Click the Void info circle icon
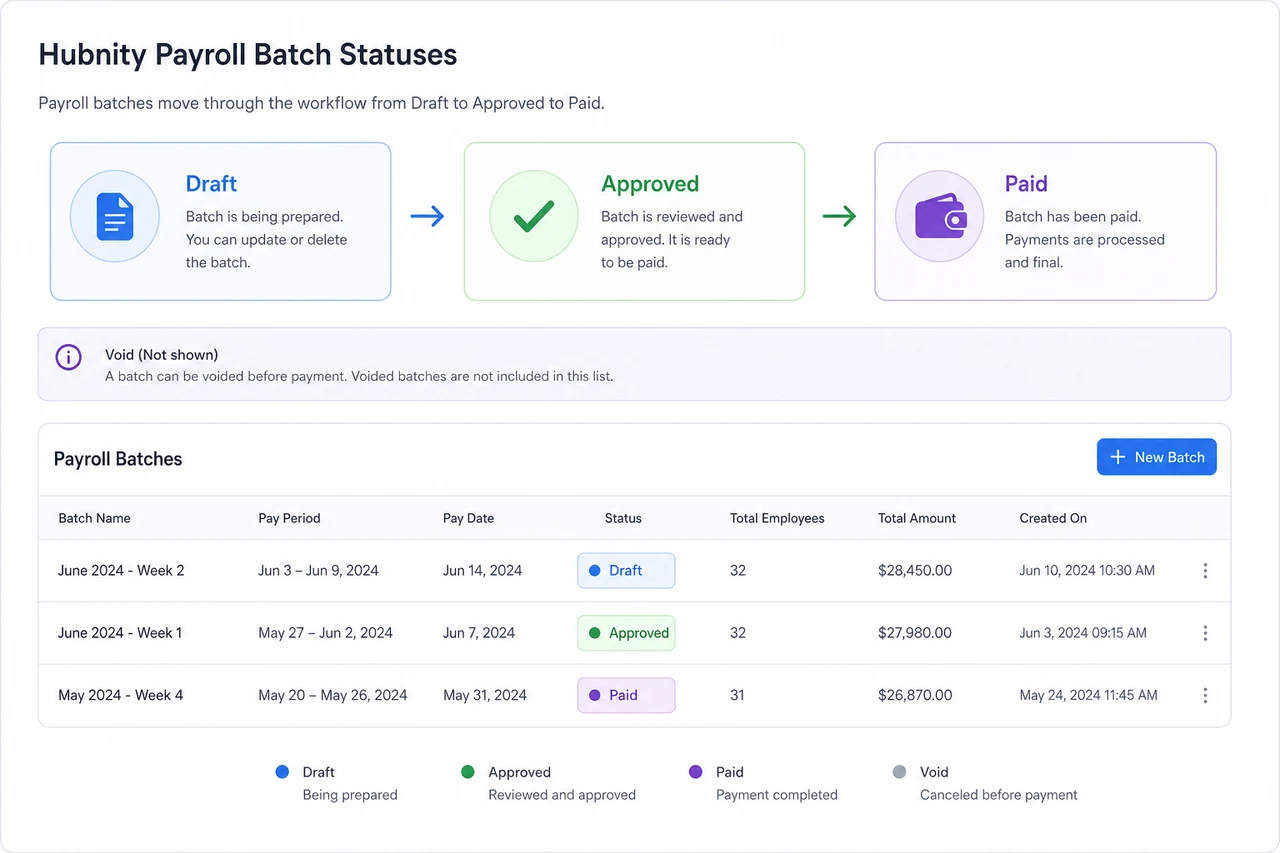This screenshot has height=853, width=1280. [x=68, y=357]
